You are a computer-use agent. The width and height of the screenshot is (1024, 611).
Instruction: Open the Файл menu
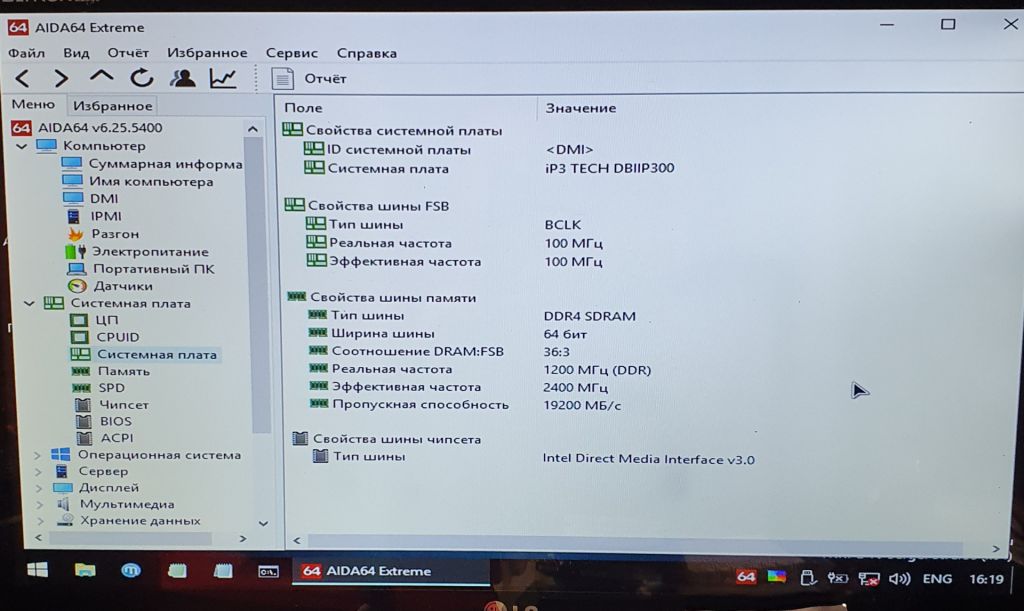pyautogui.click(x=27, y=53)
